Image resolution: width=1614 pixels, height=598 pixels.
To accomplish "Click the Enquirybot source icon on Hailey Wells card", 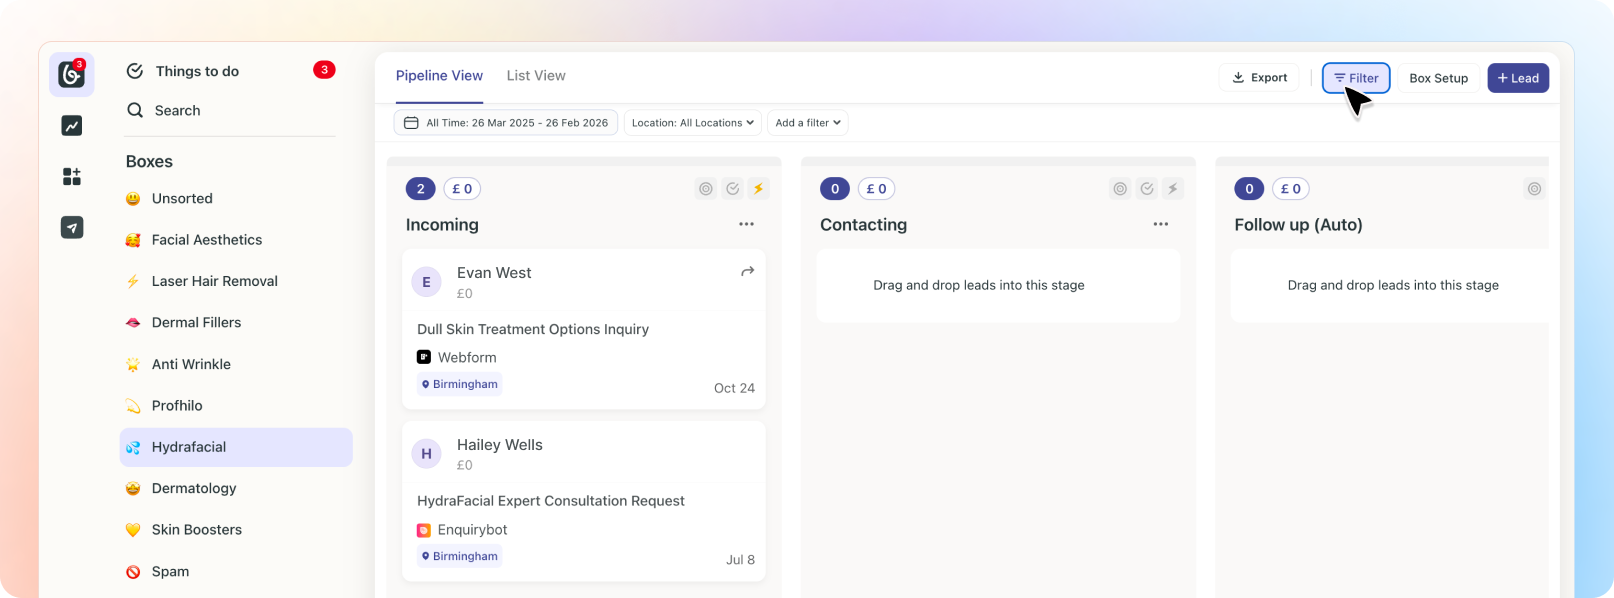I will (x=424, y=530).
